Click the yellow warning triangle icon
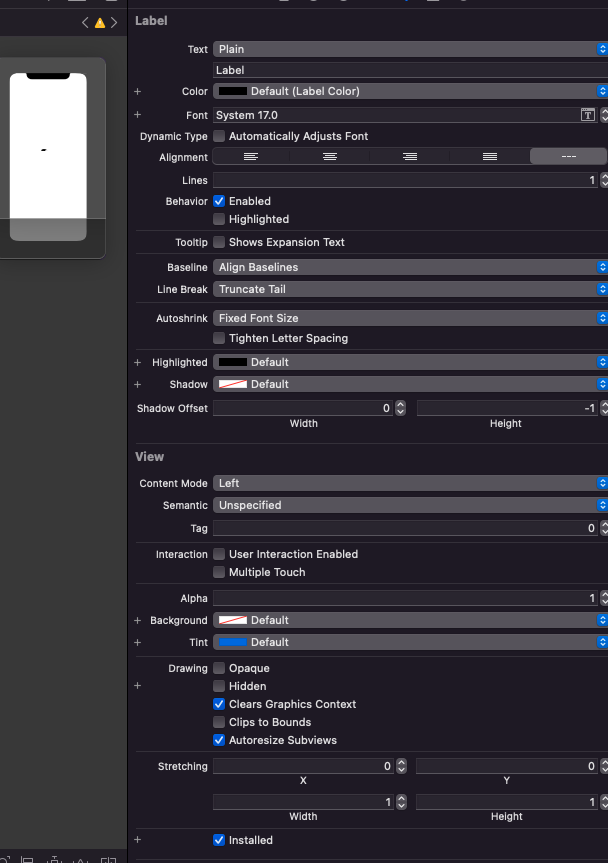Viewport: 608px width, 863px height. [100, 22]
